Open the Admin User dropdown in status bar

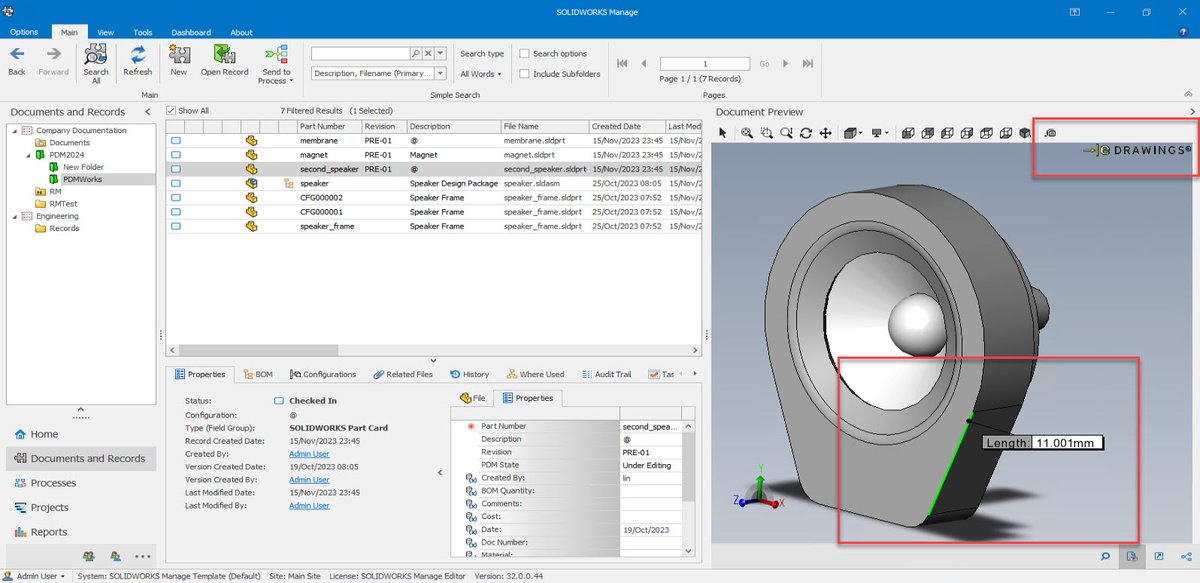coord(37,576)
